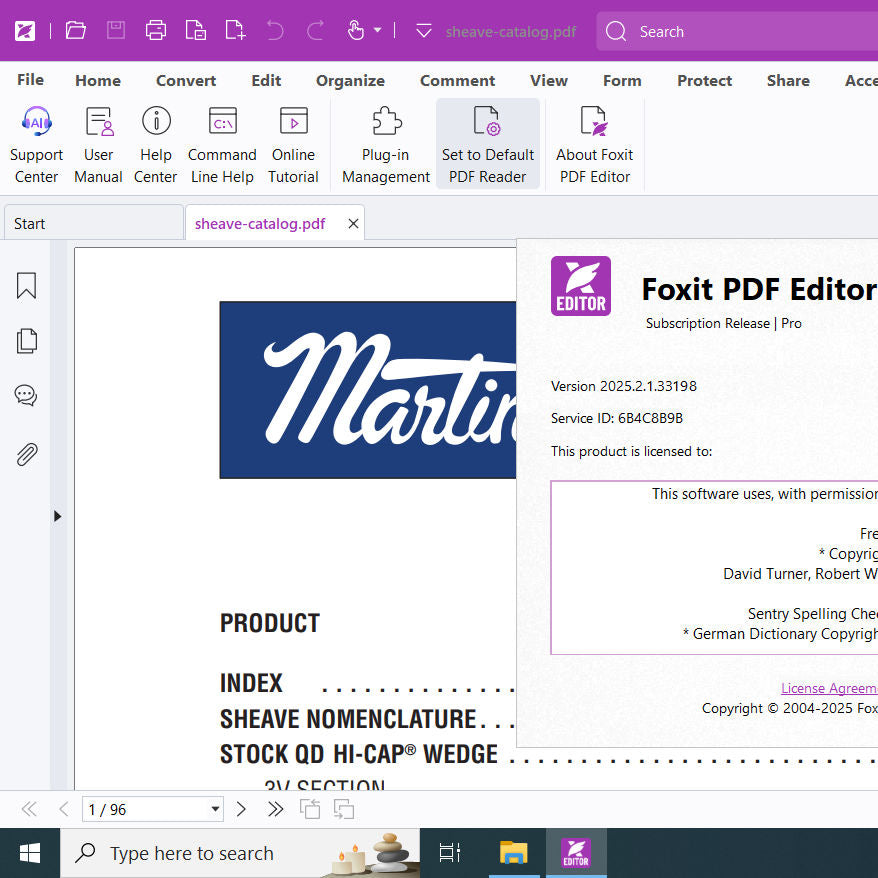
Task: Click the next view icon
Action: click(344, 809)
